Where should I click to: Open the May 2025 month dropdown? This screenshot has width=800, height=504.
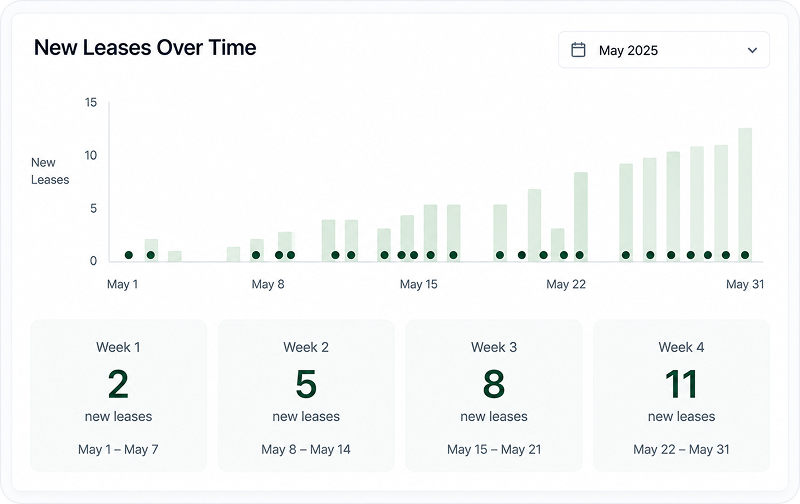click(664, 50)
